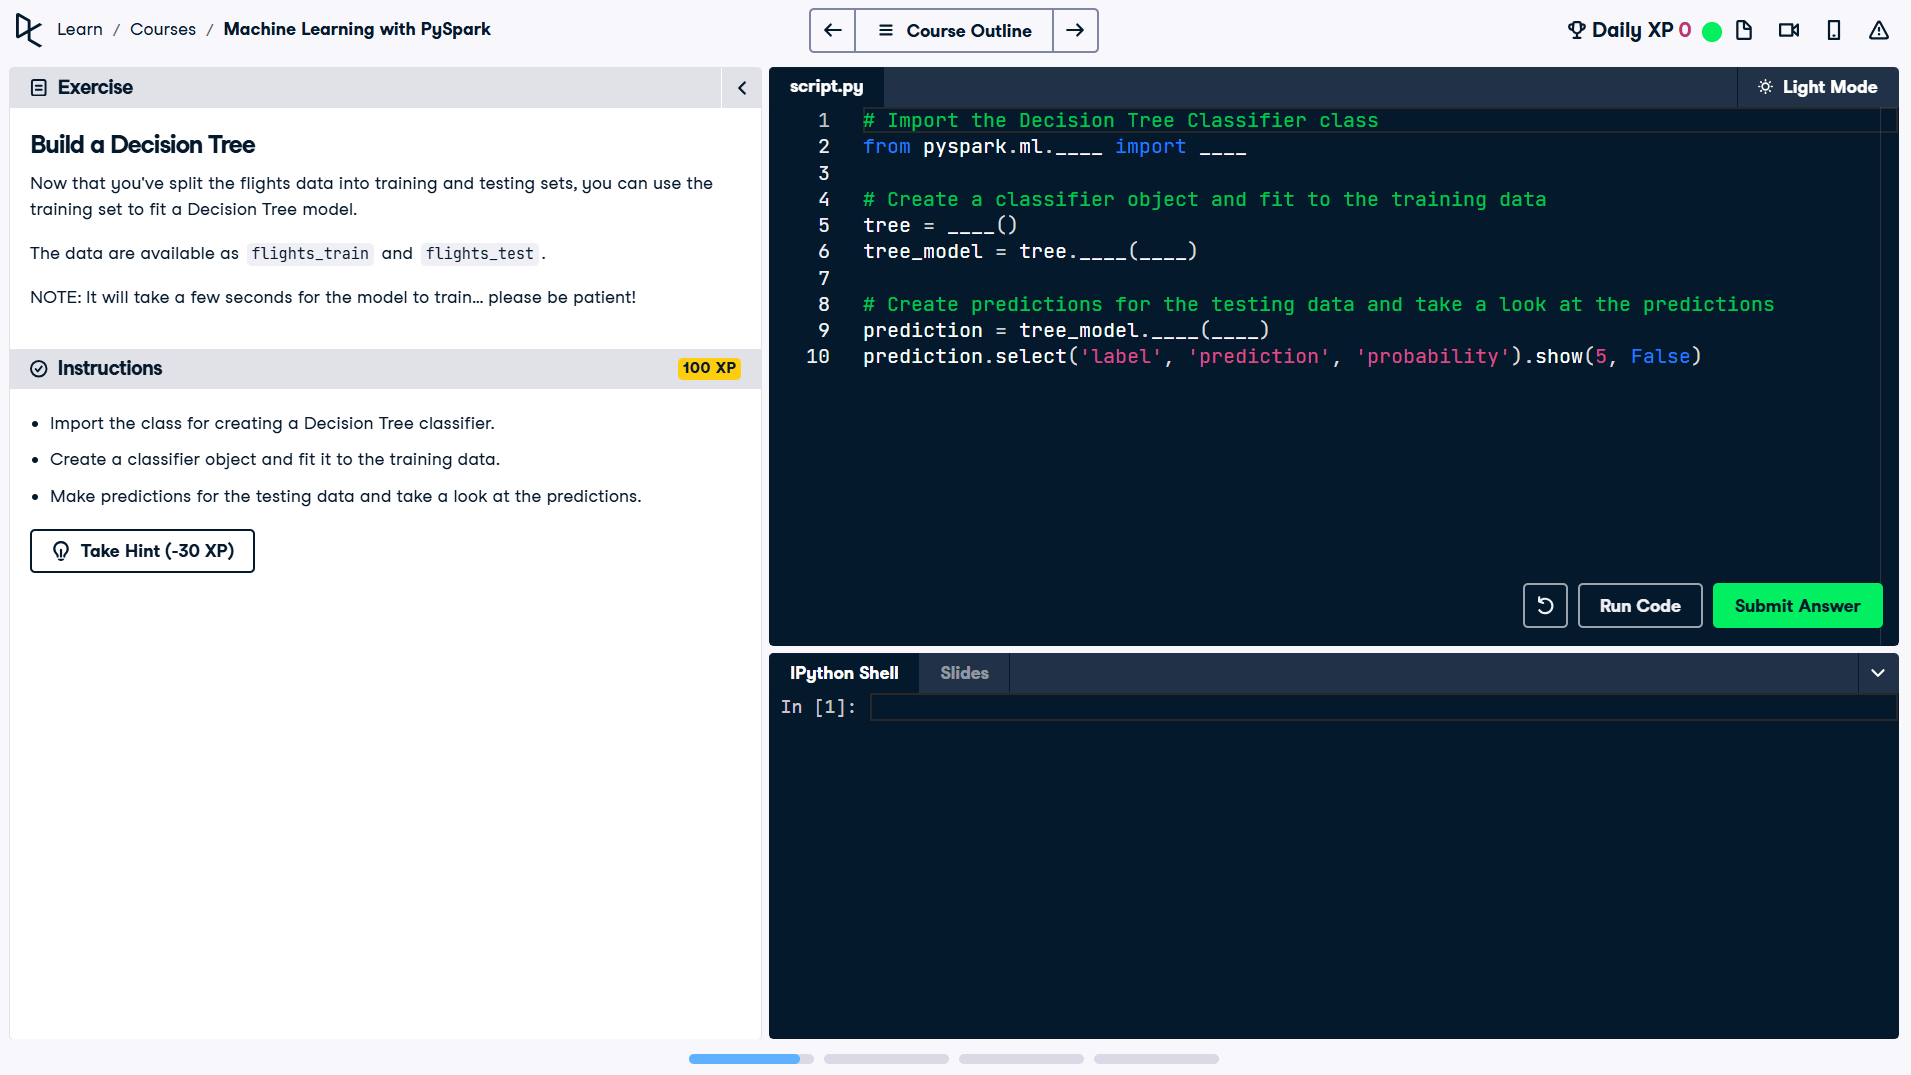
Task: Click the green status dot
Action: click(1712, 31)
